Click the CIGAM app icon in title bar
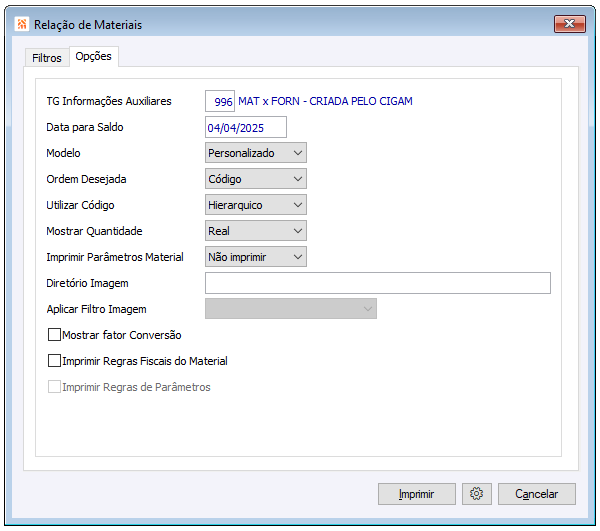Screen dimensions: 600x531 point(22,24)
